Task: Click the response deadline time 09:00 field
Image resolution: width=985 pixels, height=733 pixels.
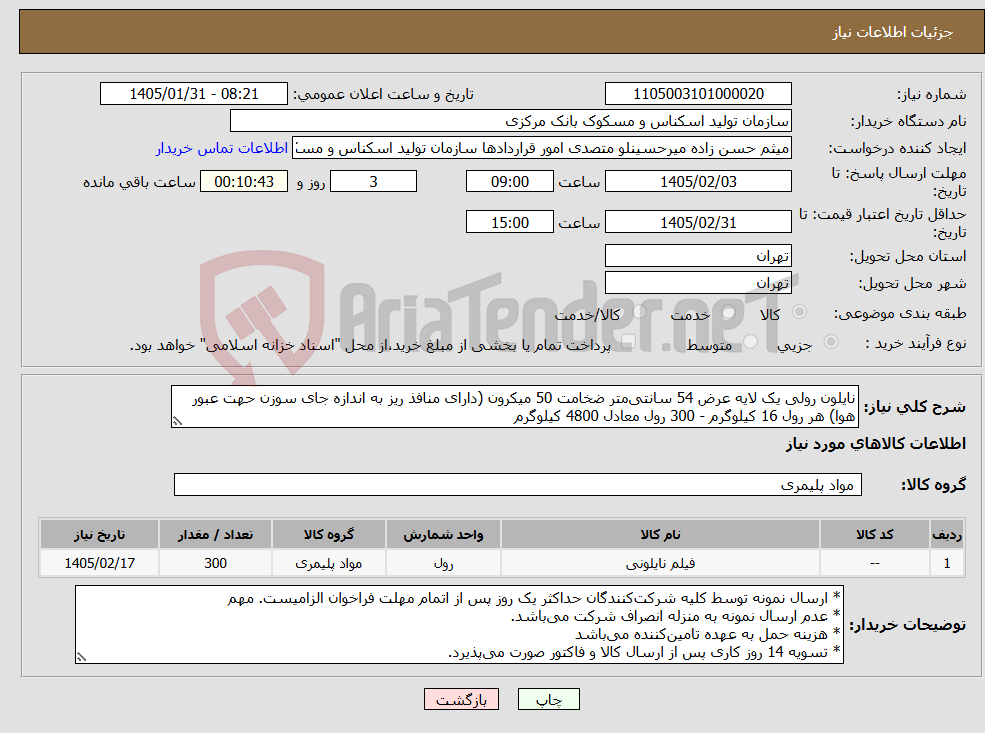Action: [509, 182]
